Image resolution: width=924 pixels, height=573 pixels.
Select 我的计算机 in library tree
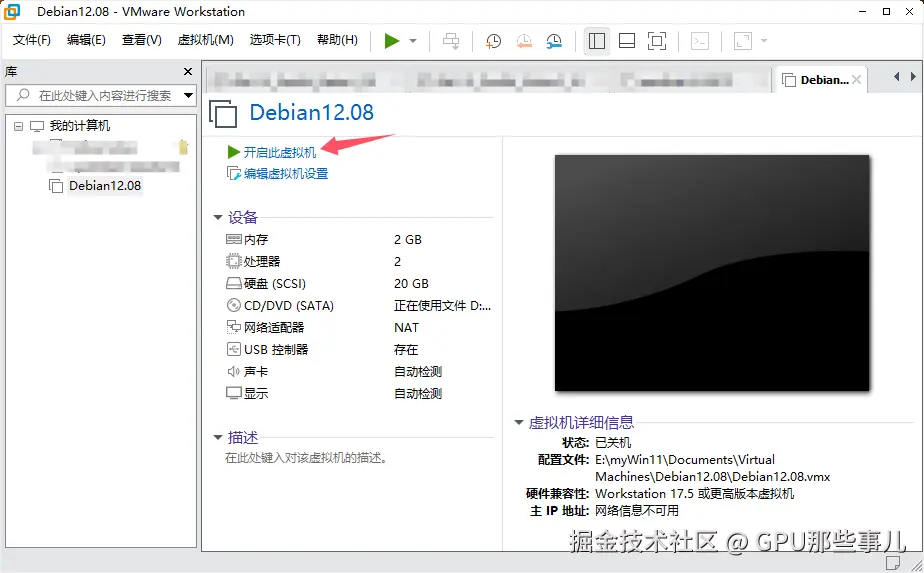click(80, 126)
